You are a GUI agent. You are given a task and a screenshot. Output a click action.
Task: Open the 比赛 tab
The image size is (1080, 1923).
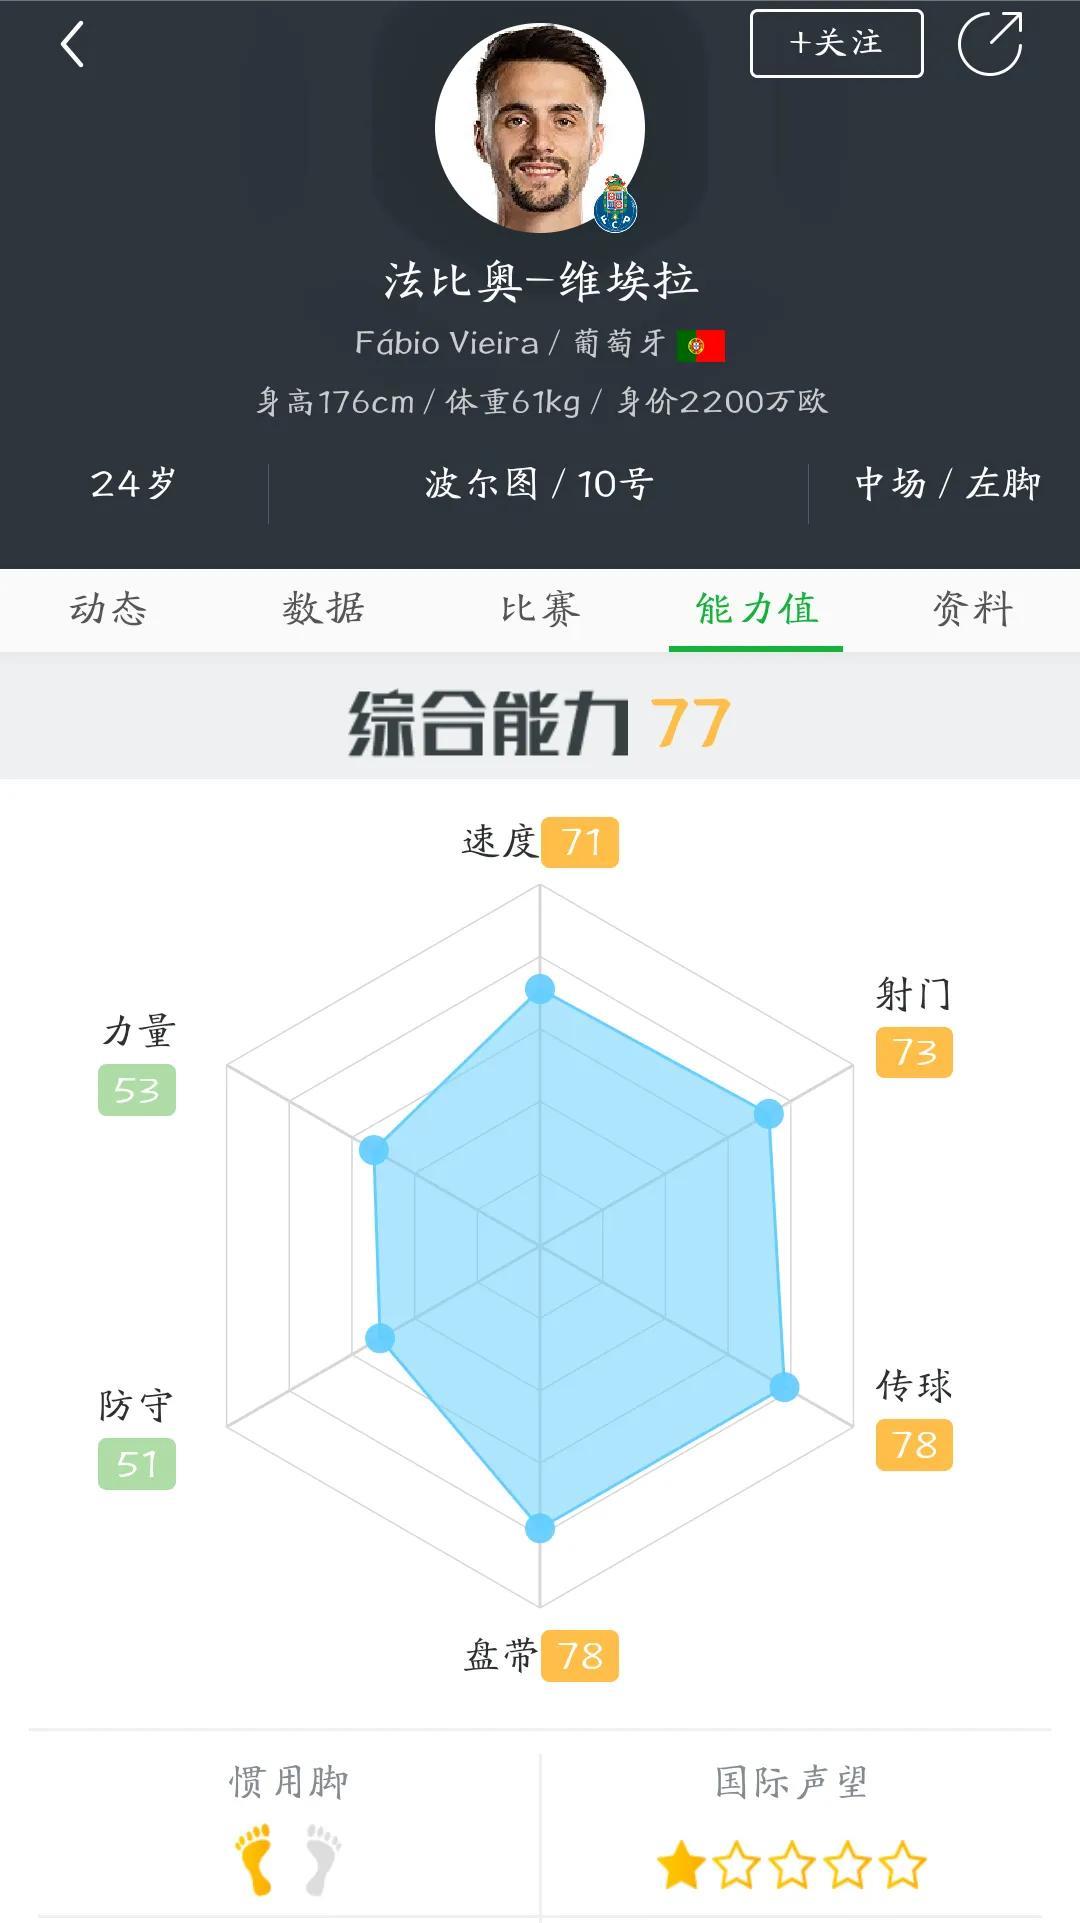coord(540,608)
